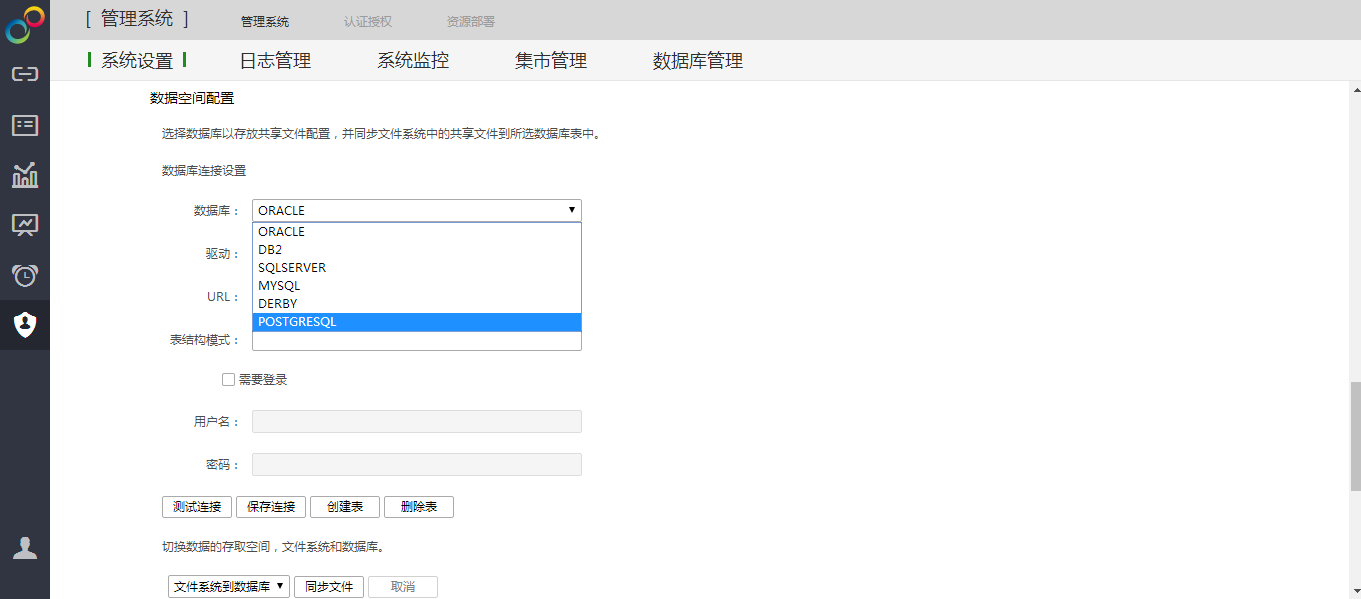Choose POSTGRESQL from the database list
Screen dimensions: 1361x599
(416, 322)
